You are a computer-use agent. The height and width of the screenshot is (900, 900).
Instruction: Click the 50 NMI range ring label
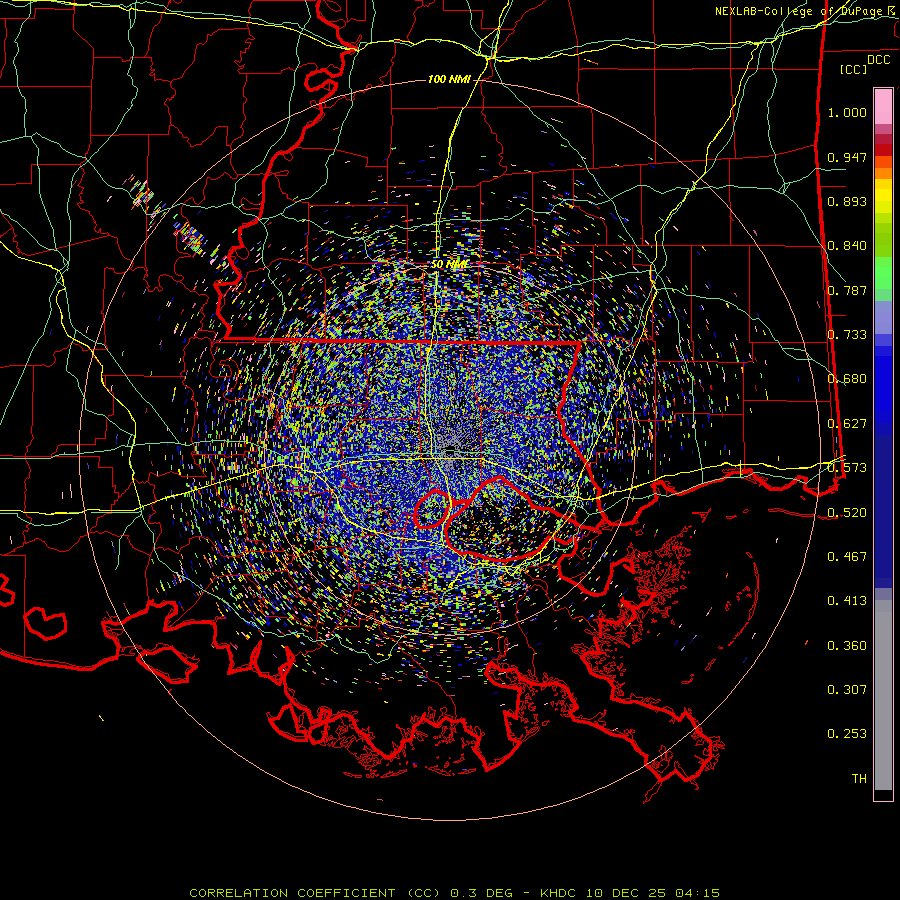pyautogui.click(x=449, y=265)
